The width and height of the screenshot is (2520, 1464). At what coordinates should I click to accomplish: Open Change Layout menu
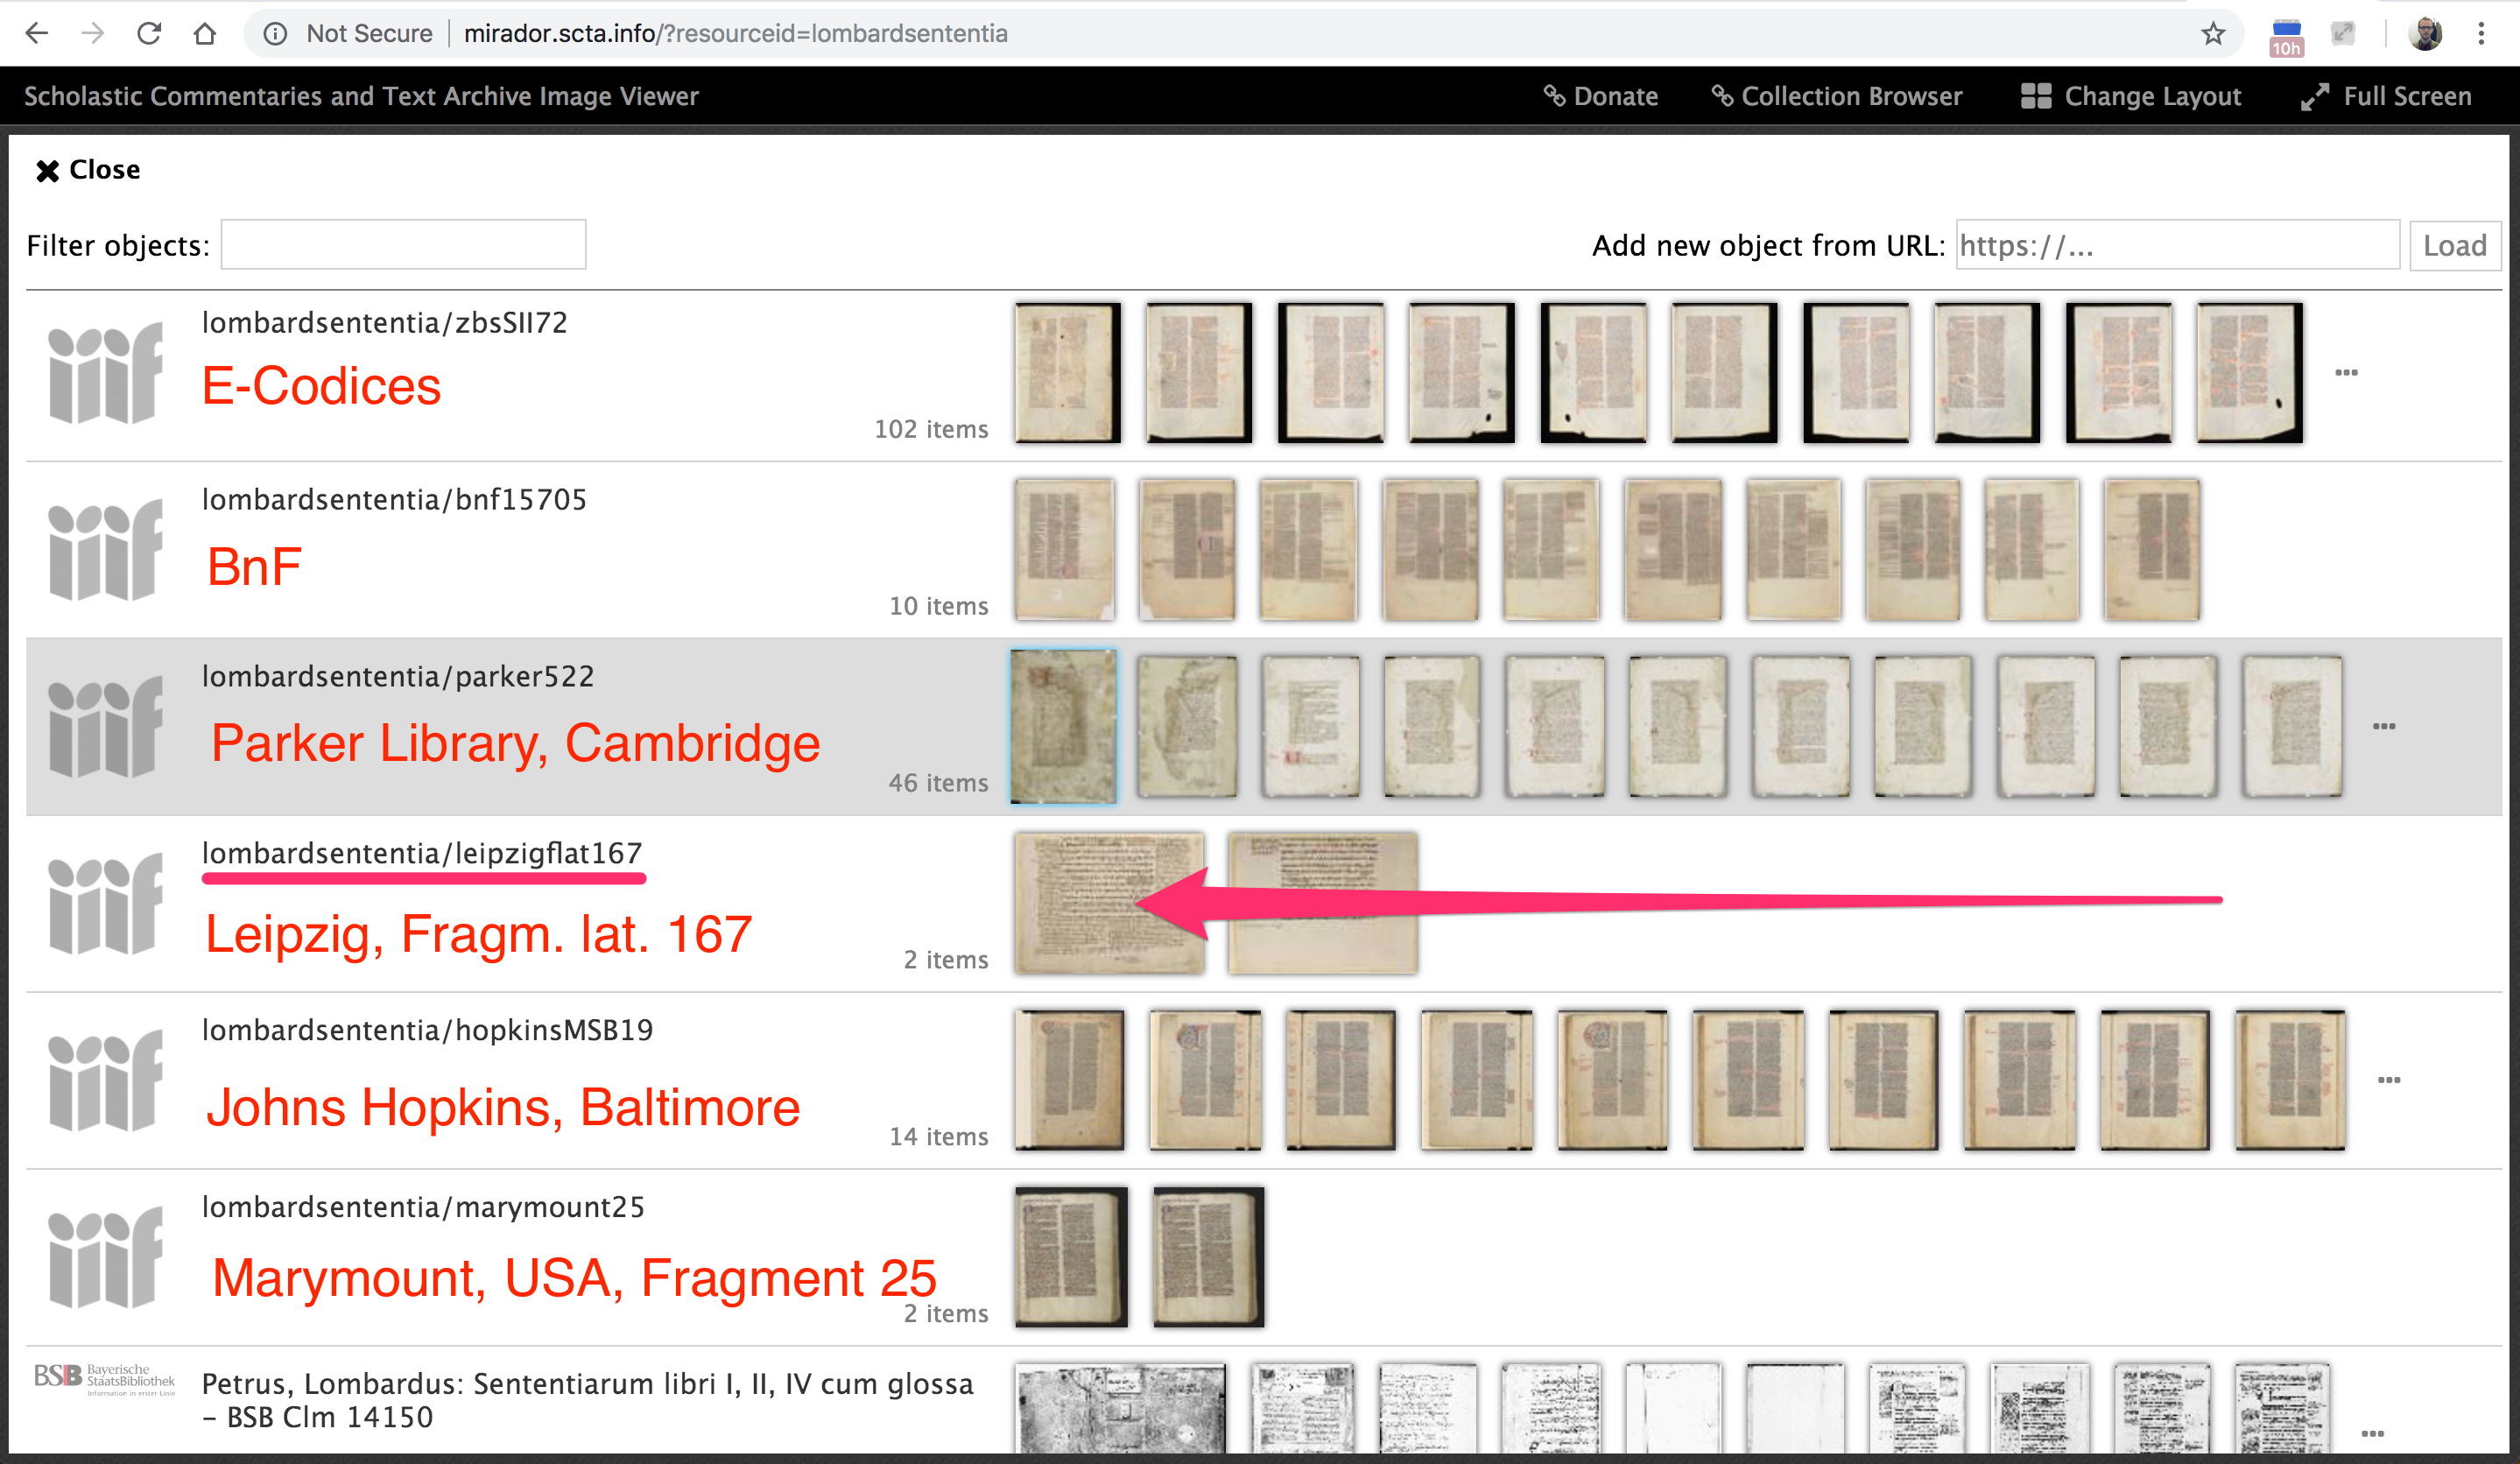2130,96
